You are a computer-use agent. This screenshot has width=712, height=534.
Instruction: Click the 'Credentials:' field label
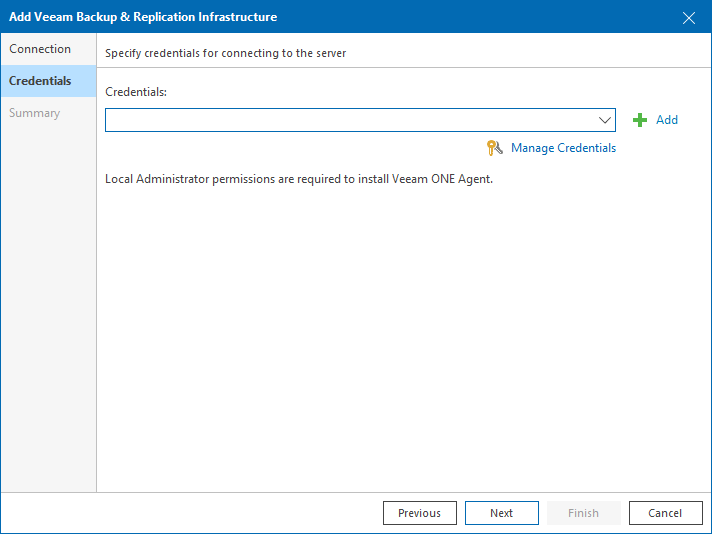136,92
